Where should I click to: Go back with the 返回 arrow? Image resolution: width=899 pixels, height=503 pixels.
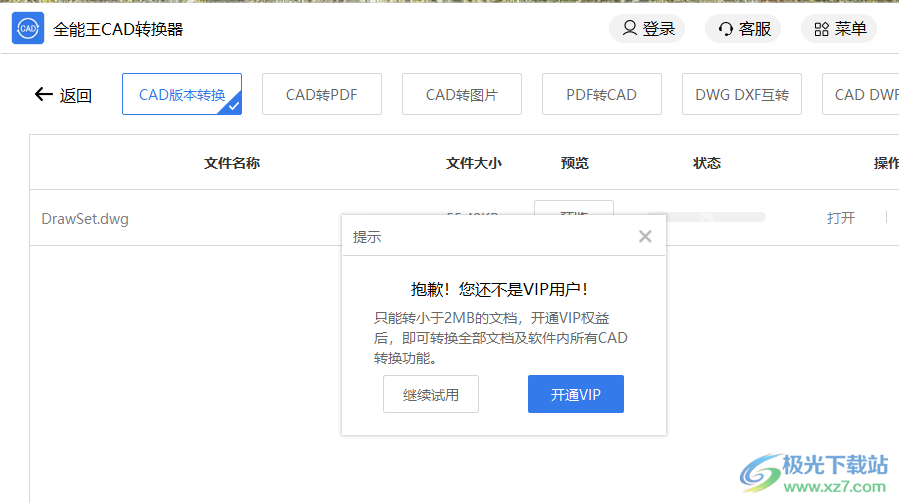63,95
